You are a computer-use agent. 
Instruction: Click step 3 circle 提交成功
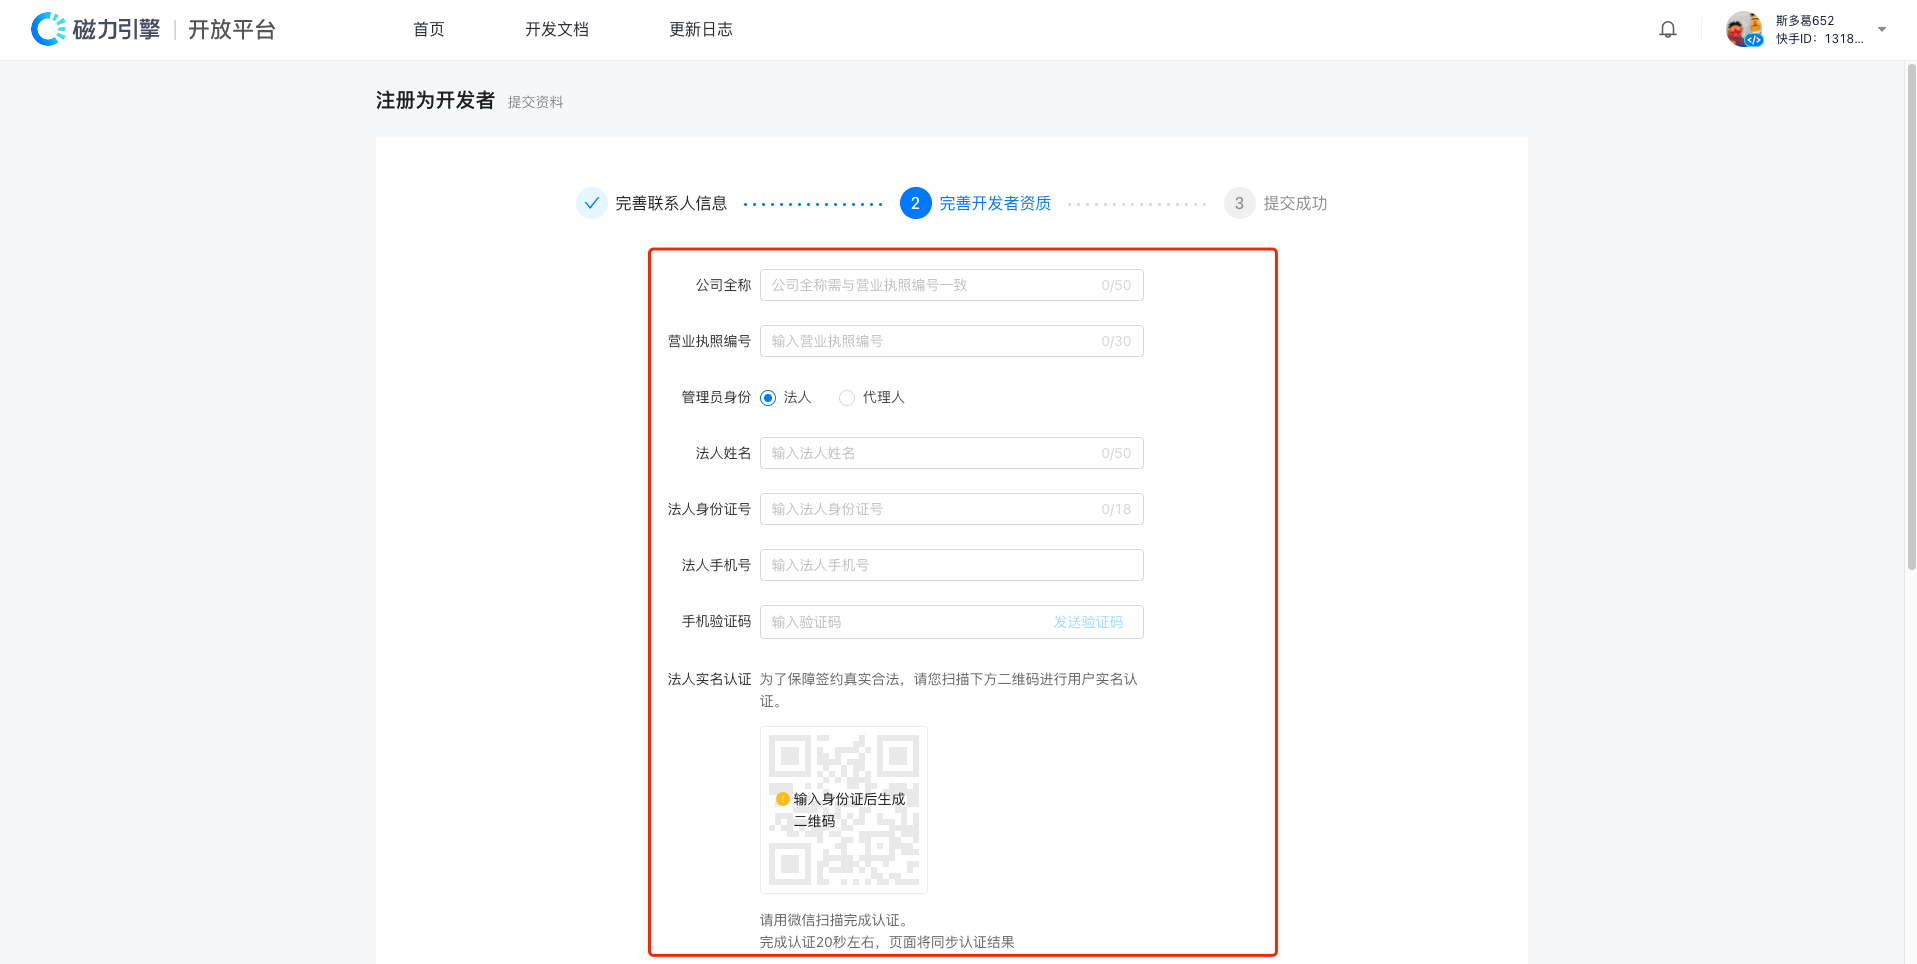pyautogui.click(x=1239, y=203)
